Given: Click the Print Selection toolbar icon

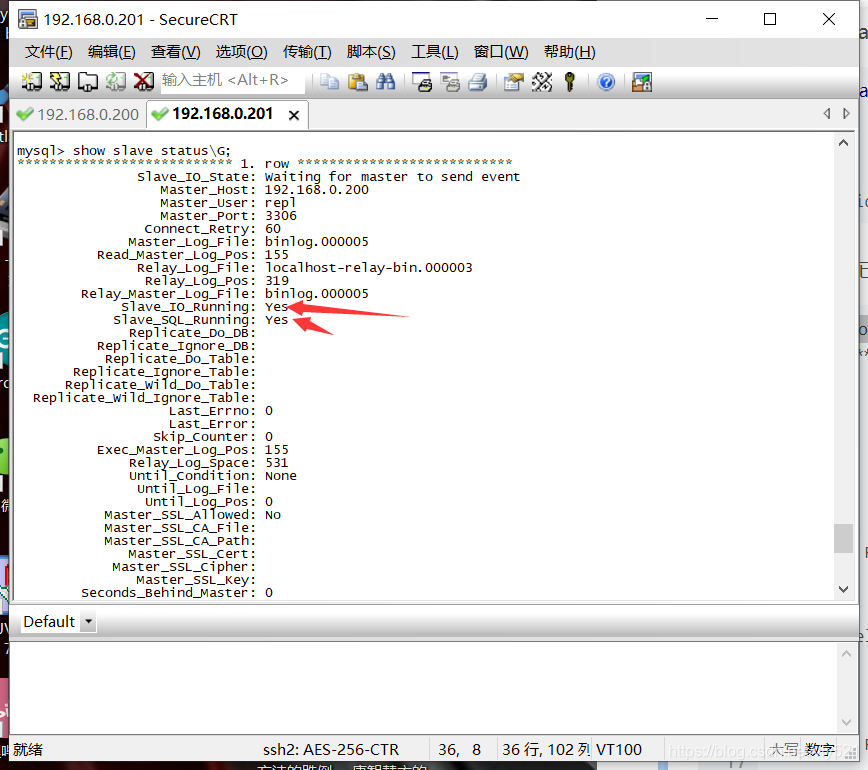Looking at the screenshot, I should tap(450, 82).
